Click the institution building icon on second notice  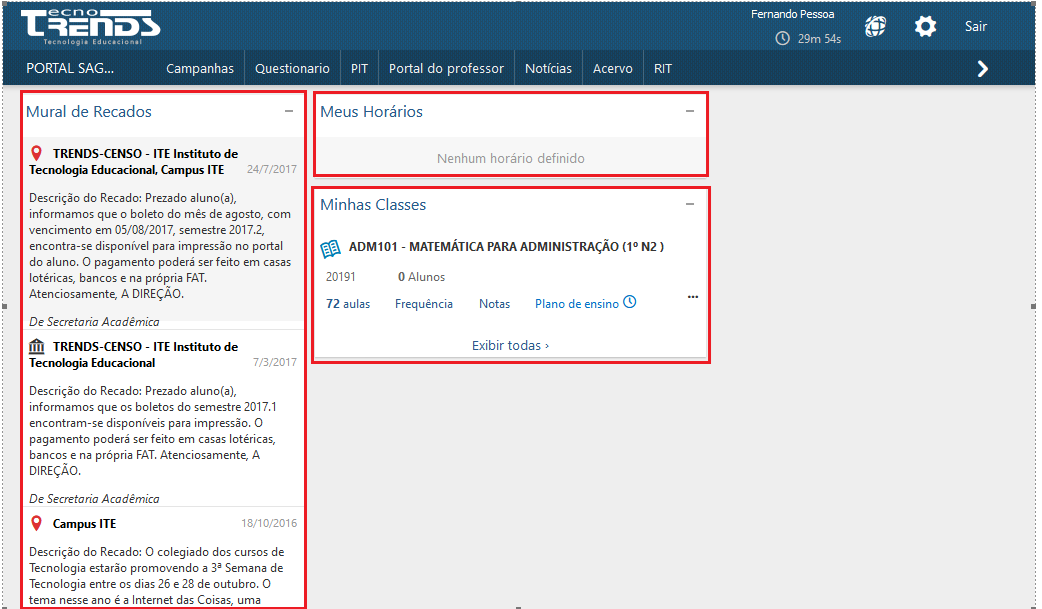pyautogui.click(x=37, y=347)
